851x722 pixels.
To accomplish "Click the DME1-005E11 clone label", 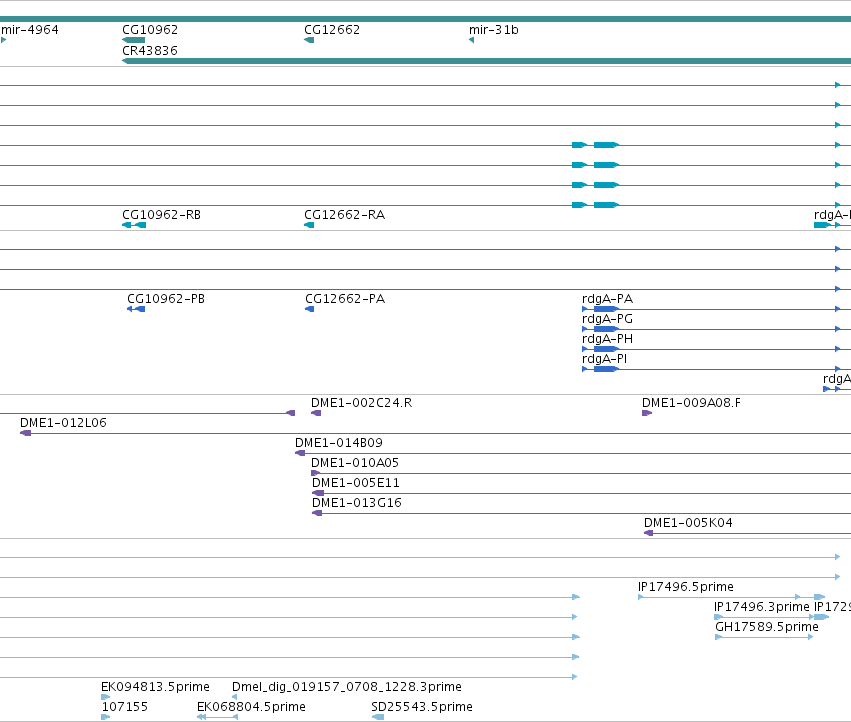I will [355, 483].
